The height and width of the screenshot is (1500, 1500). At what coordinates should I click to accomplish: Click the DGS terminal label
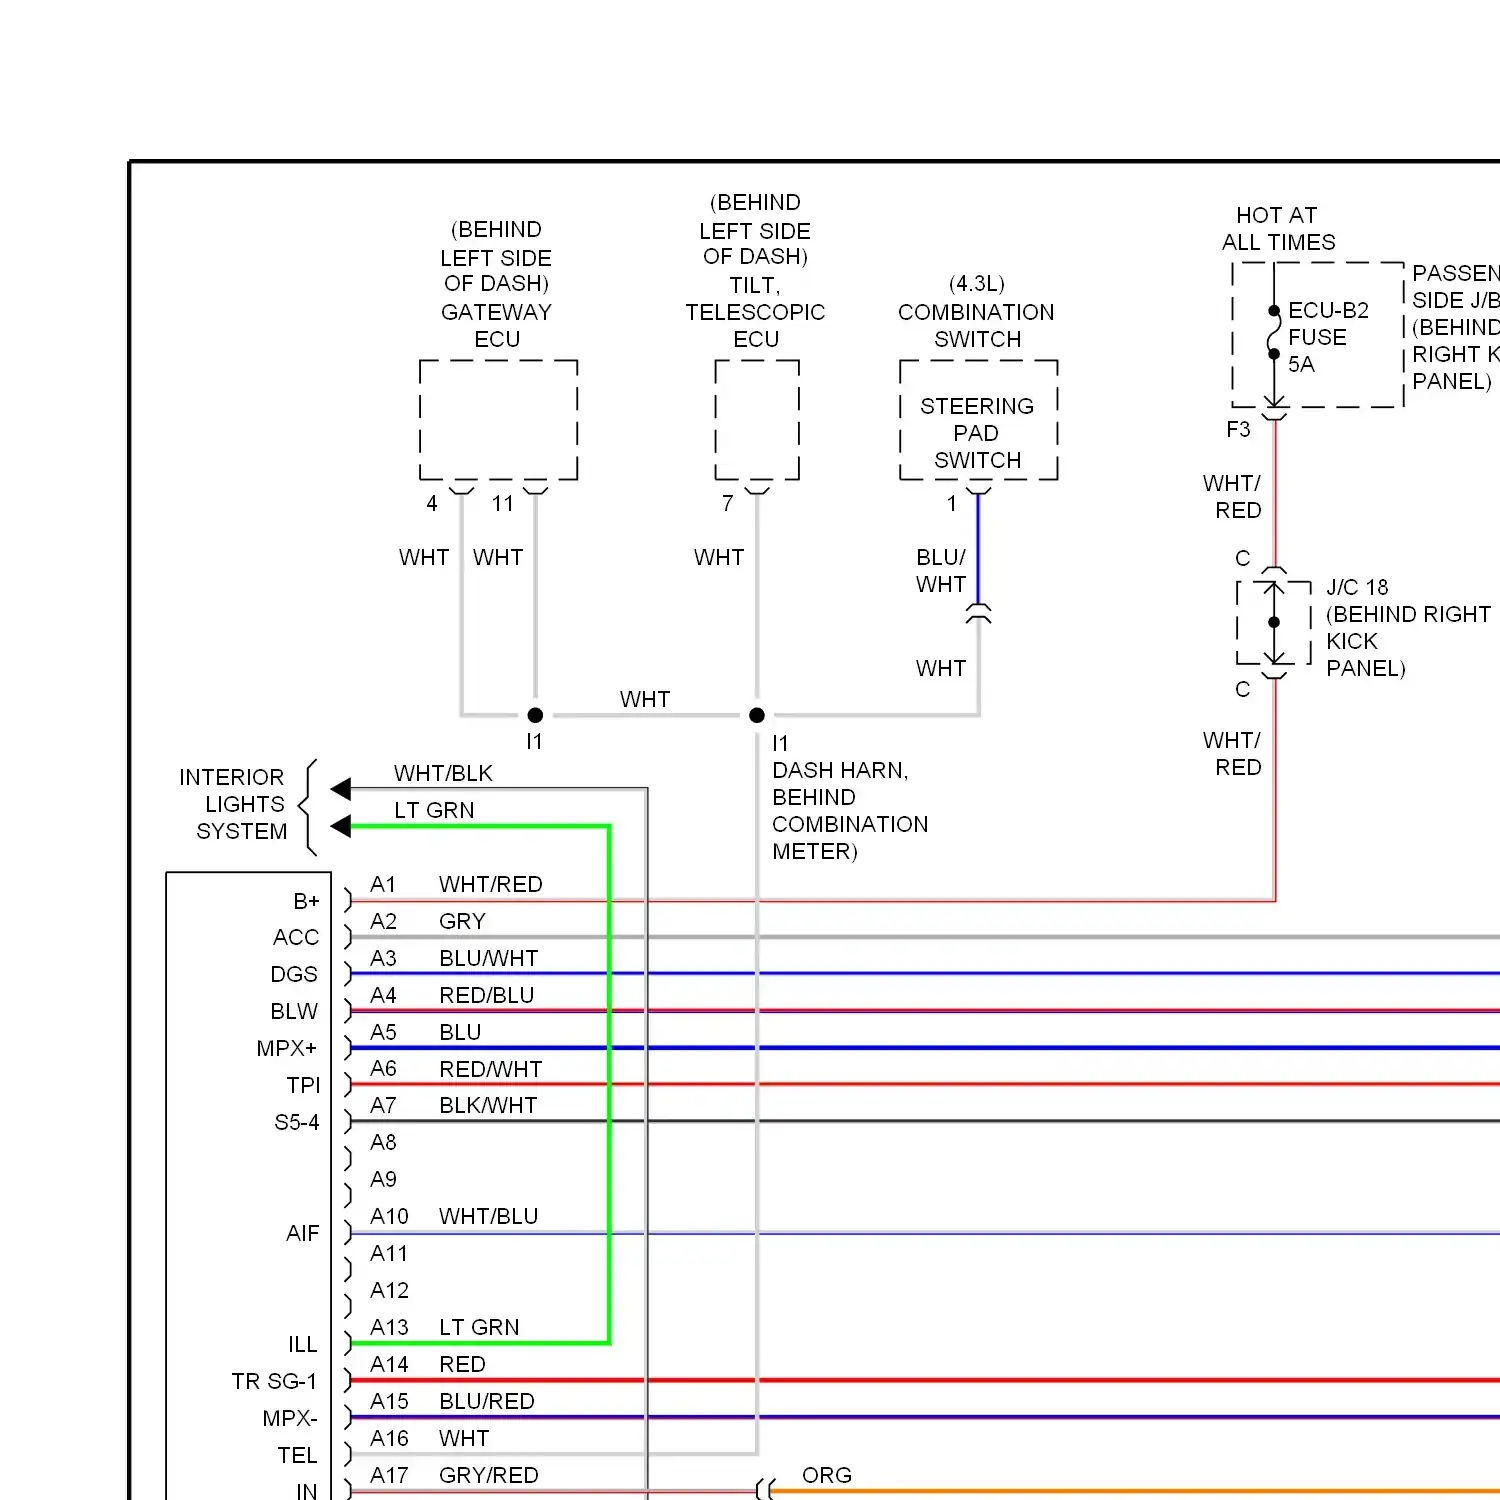coord(294,974)
